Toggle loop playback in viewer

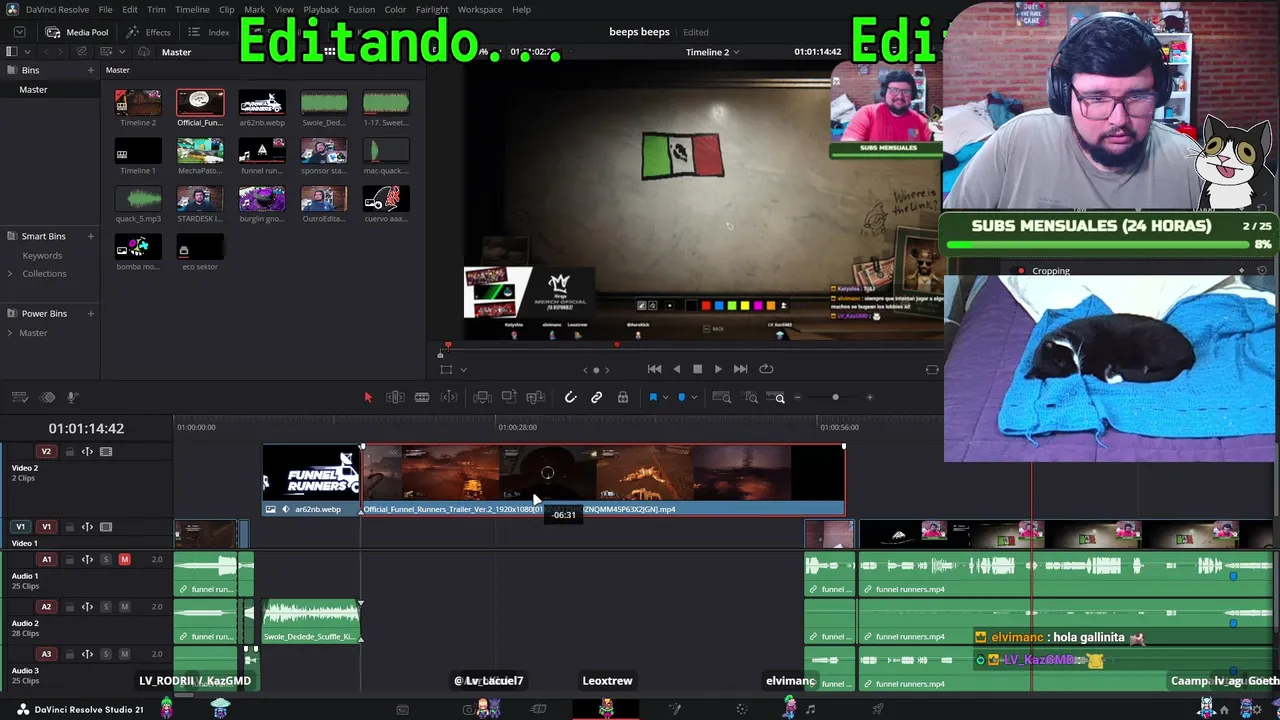(766, 369)
